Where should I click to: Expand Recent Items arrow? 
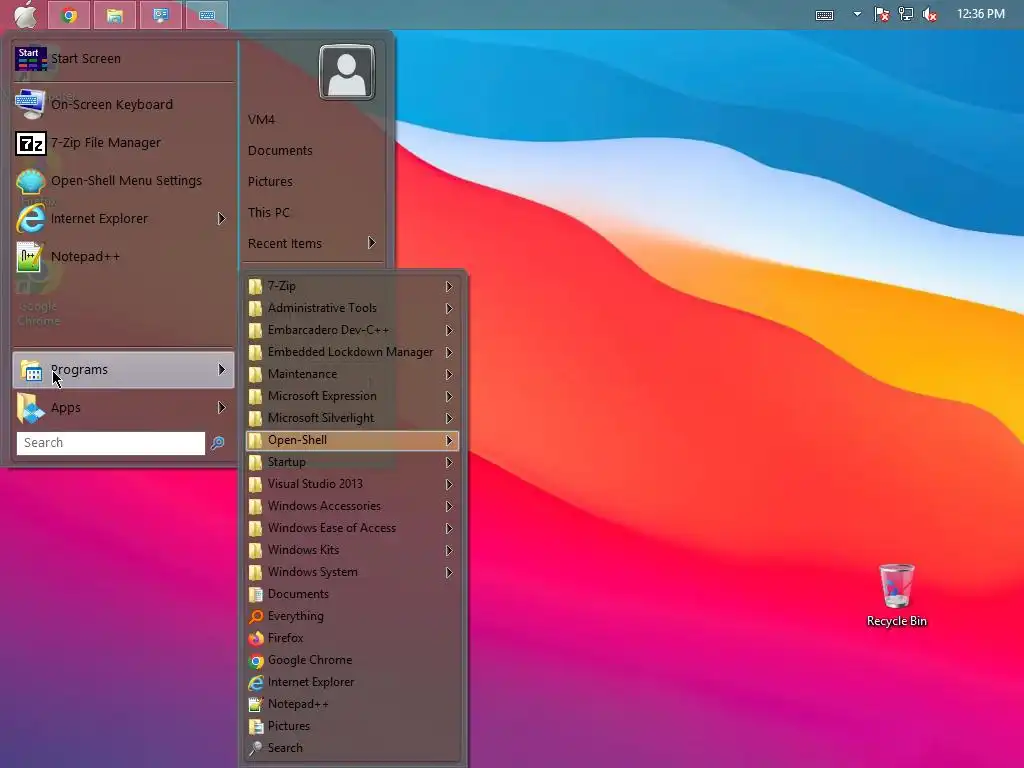tap(372, 243)
